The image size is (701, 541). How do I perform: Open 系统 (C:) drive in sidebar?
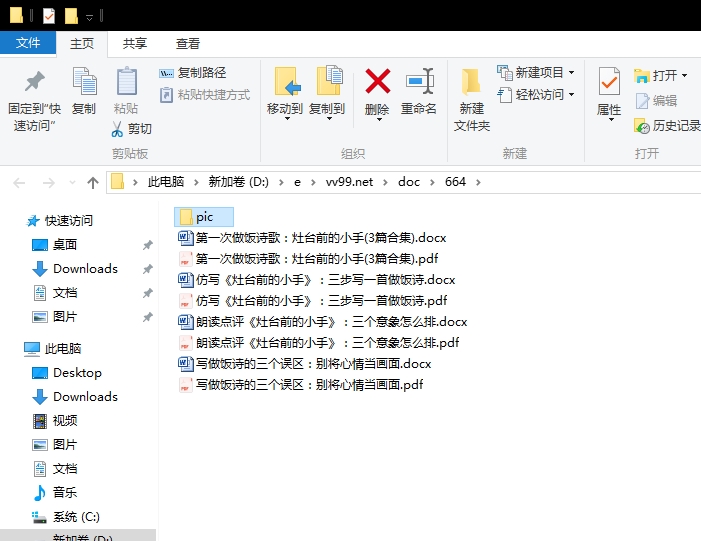tap(66, 517)
